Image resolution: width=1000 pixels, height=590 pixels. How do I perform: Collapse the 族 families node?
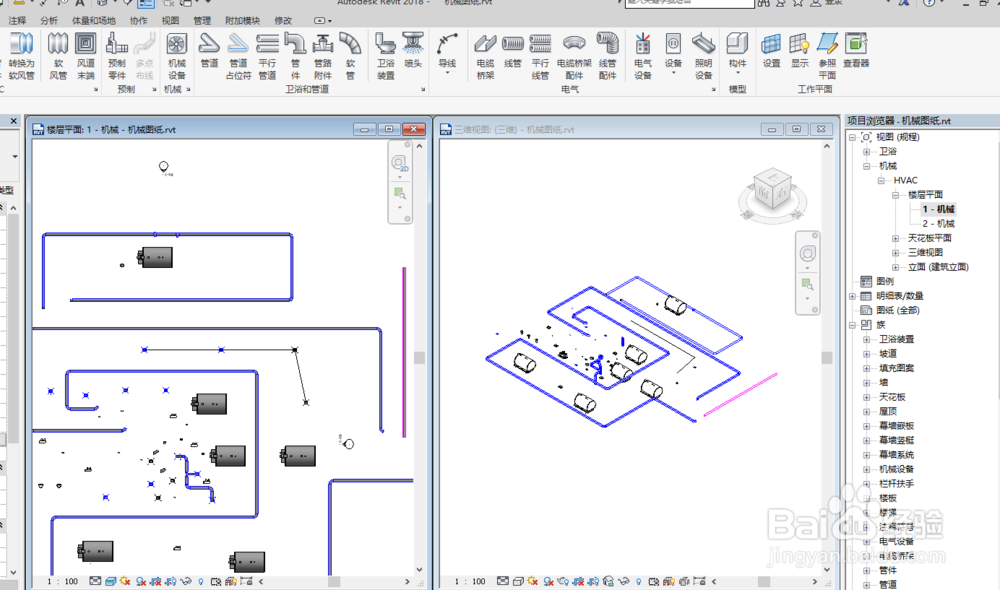[x=851, y=325]
